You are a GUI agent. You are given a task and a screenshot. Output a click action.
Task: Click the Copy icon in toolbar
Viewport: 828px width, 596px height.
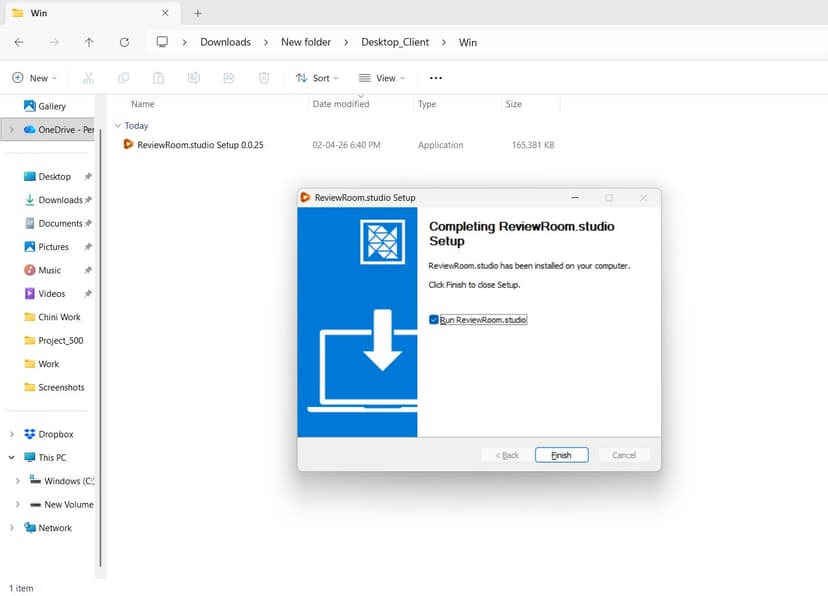123,78
